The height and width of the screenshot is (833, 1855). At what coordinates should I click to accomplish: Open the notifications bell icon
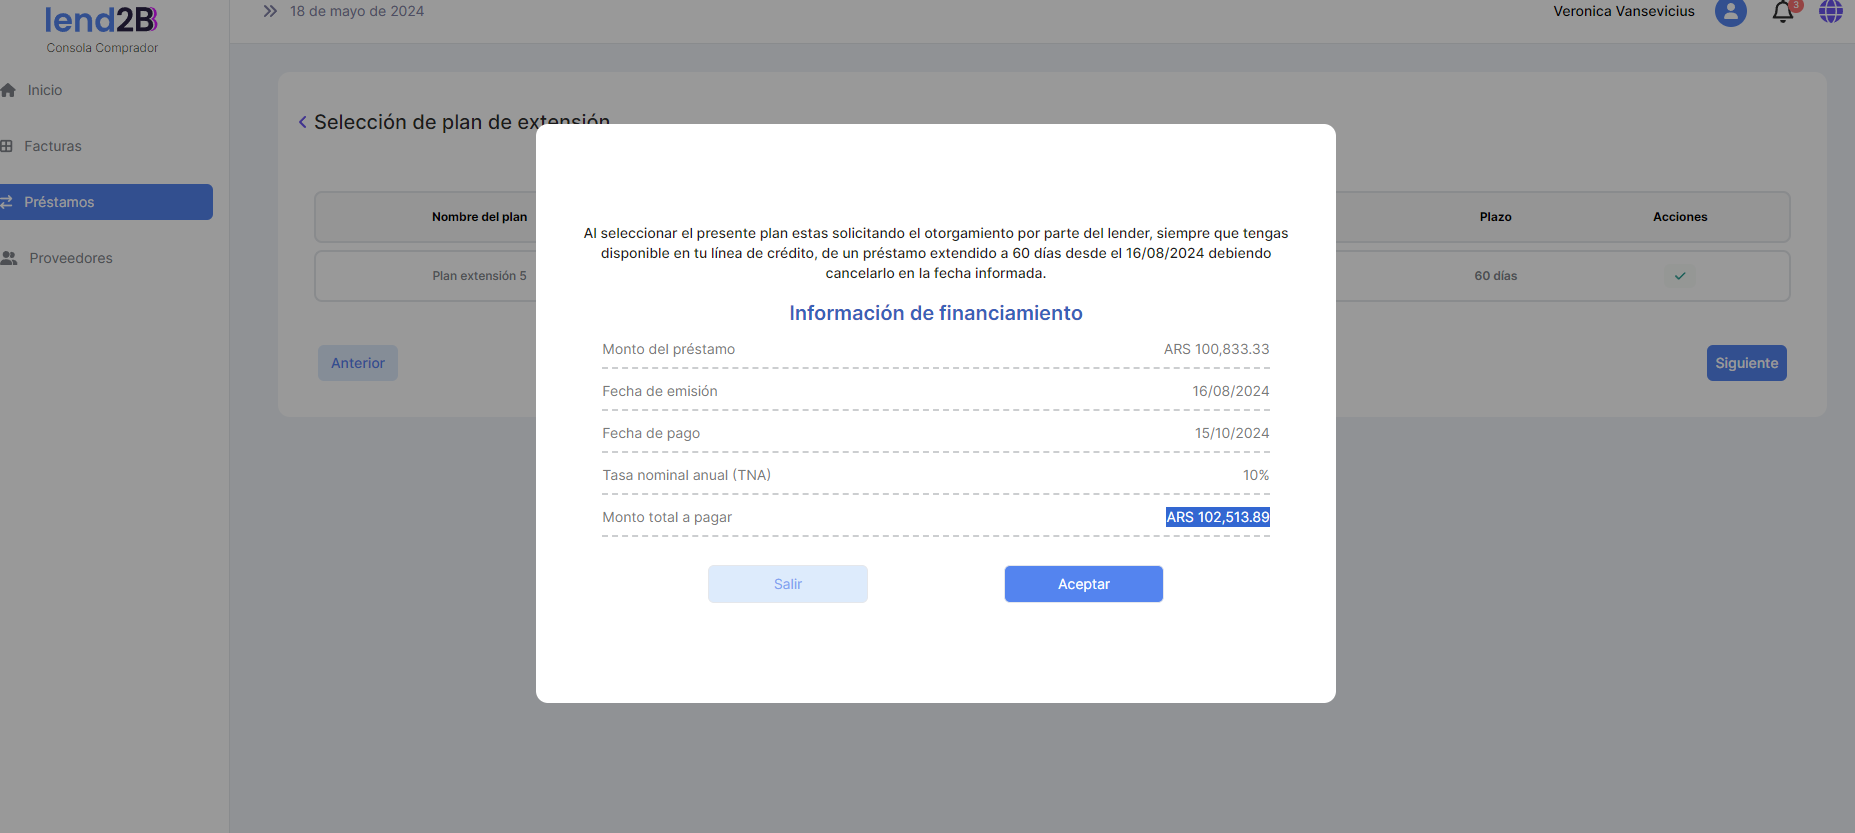point(1782,12)
